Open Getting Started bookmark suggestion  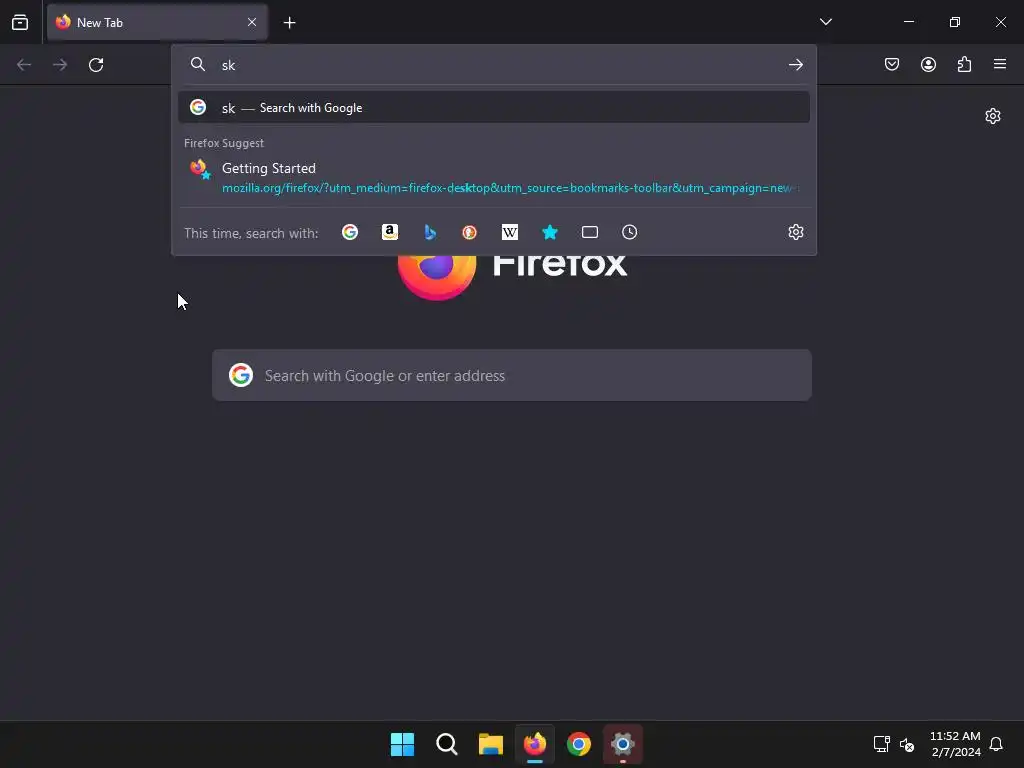tap(494, 177)
